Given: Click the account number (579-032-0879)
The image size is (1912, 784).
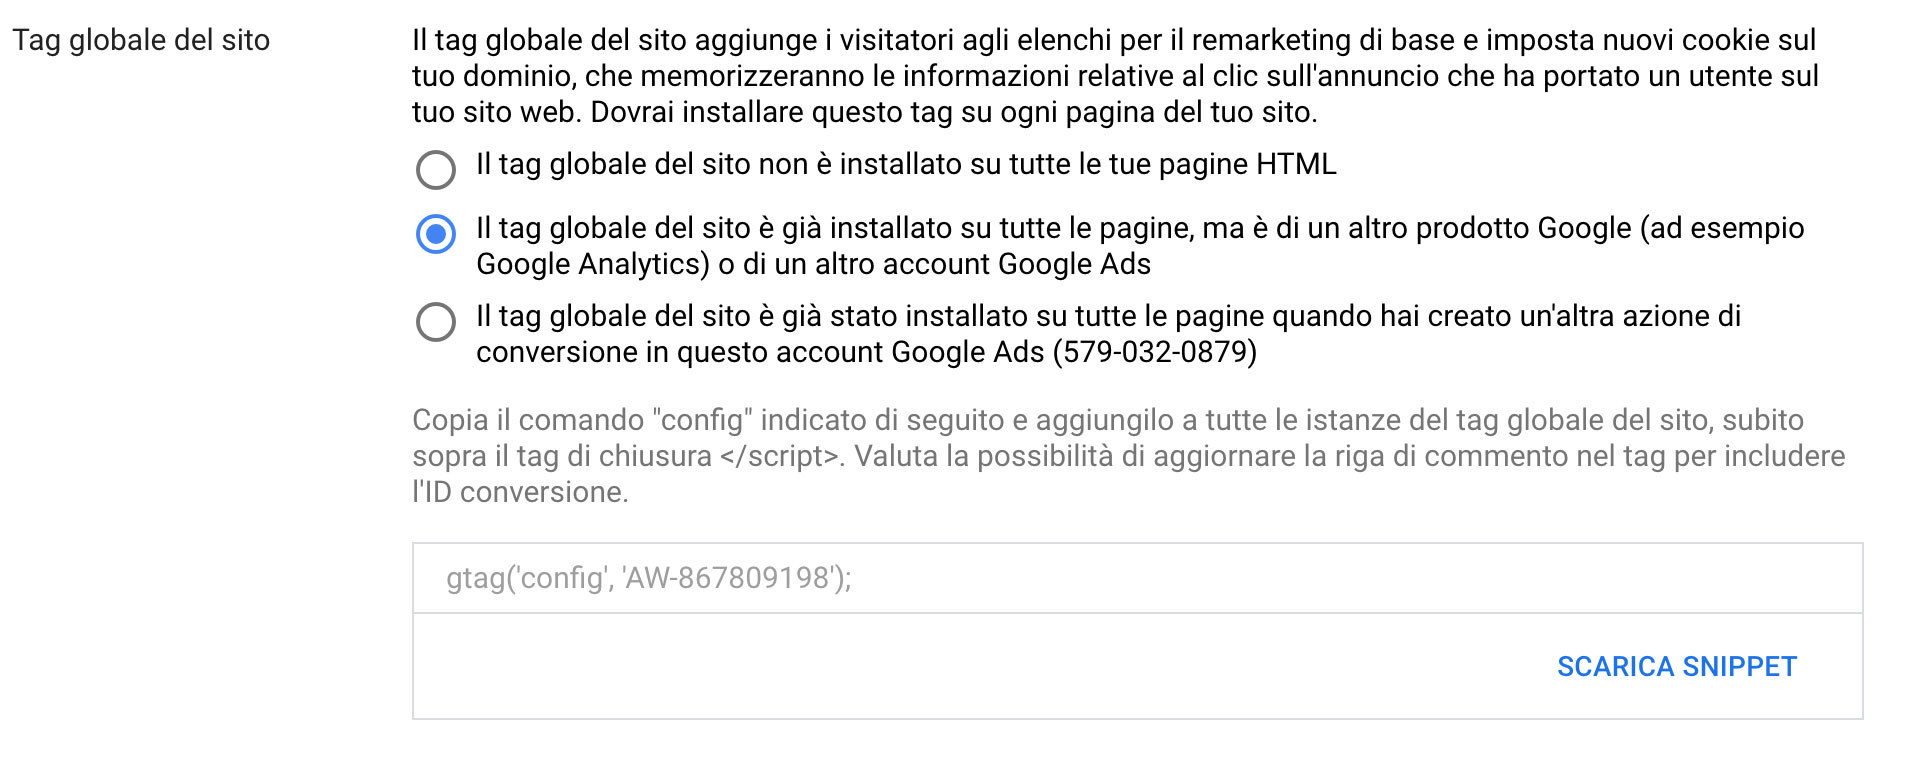Looking at the screenshot, I should click(1155, 352).
